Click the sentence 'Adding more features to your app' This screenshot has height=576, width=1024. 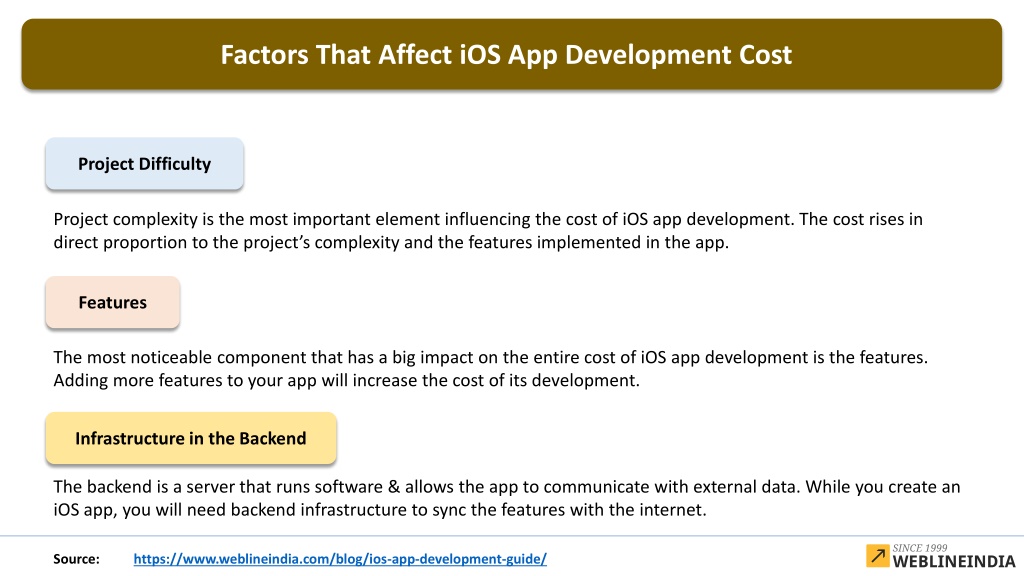pyautogui.click(x=346, y=380)
